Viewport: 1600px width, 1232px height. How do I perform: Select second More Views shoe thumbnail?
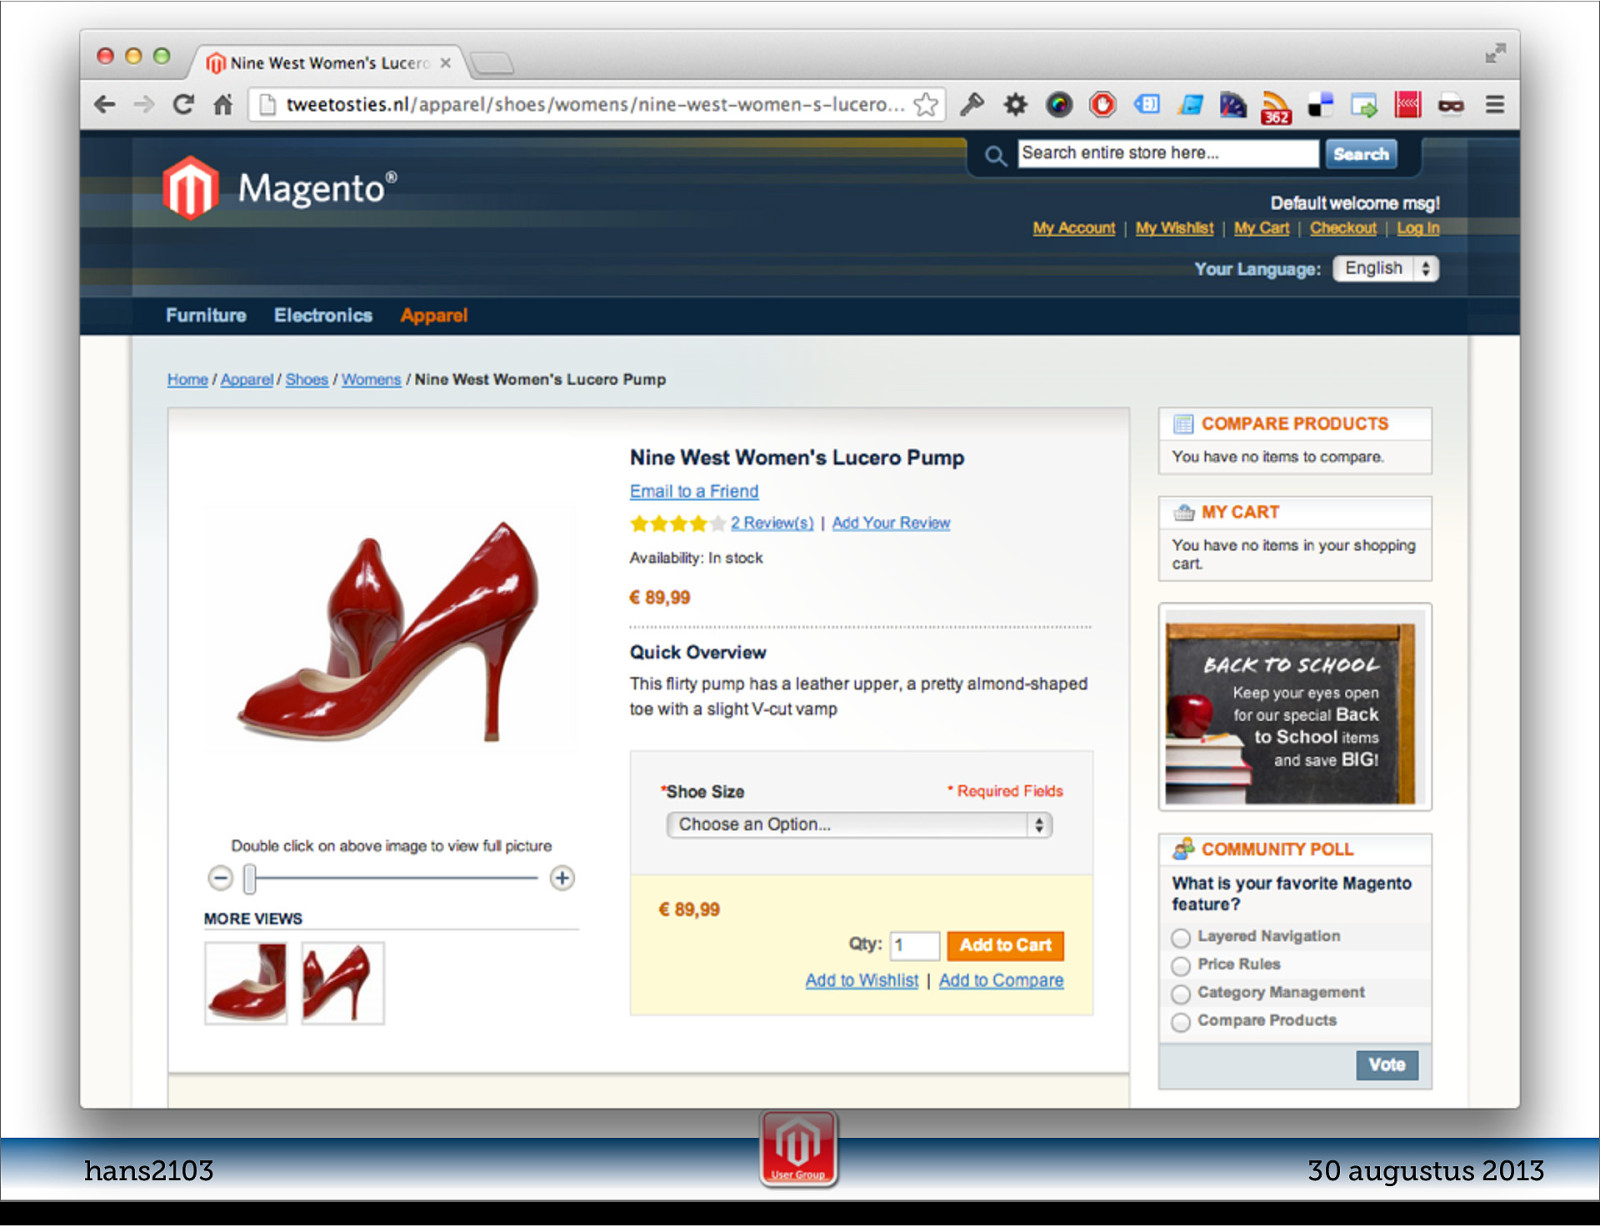click(x=343, y=984)
